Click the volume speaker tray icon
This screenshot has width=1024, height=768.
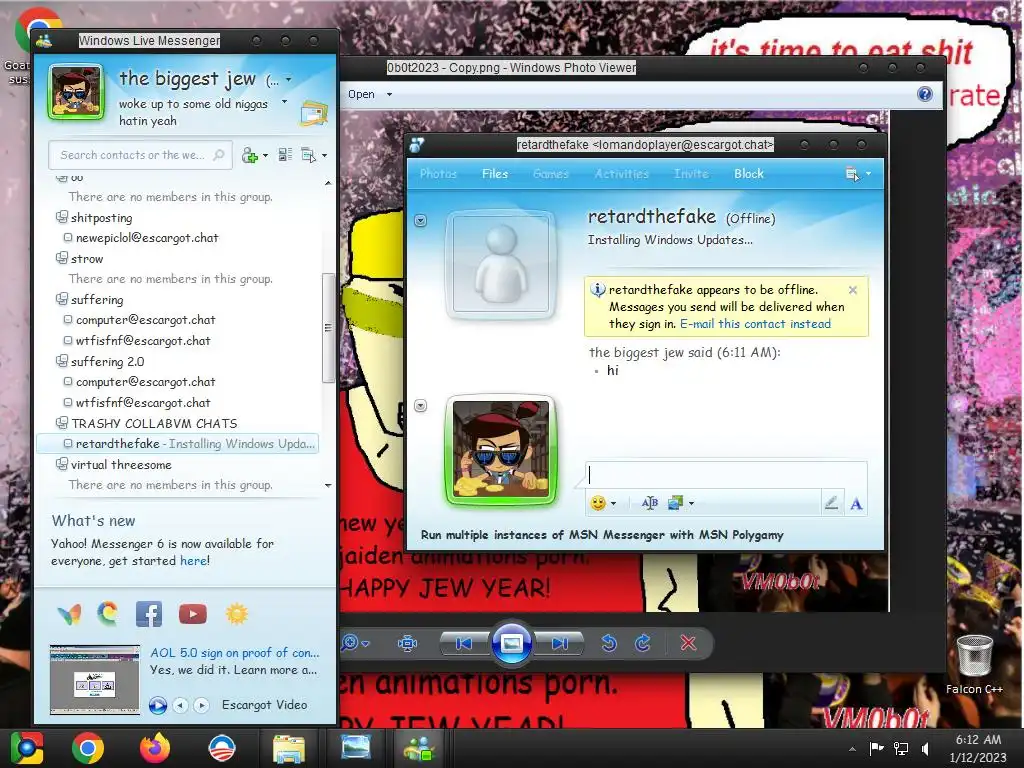(925, 748)
